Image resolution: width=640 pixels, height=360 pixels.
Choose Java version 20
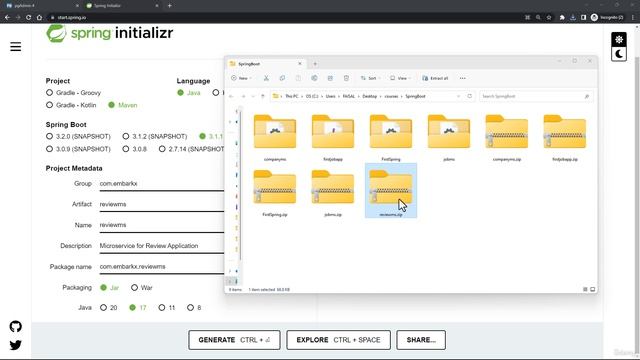[x=109, y=308]
